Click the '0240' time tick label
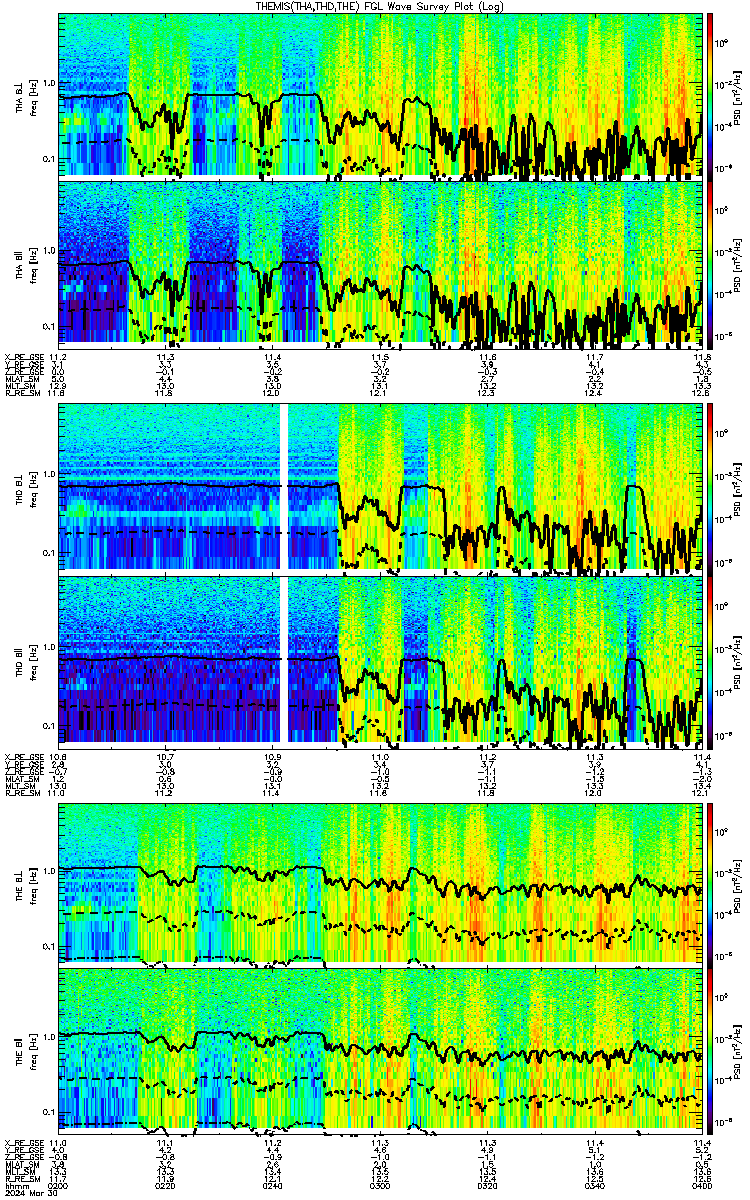 (x=273, y=1185)
